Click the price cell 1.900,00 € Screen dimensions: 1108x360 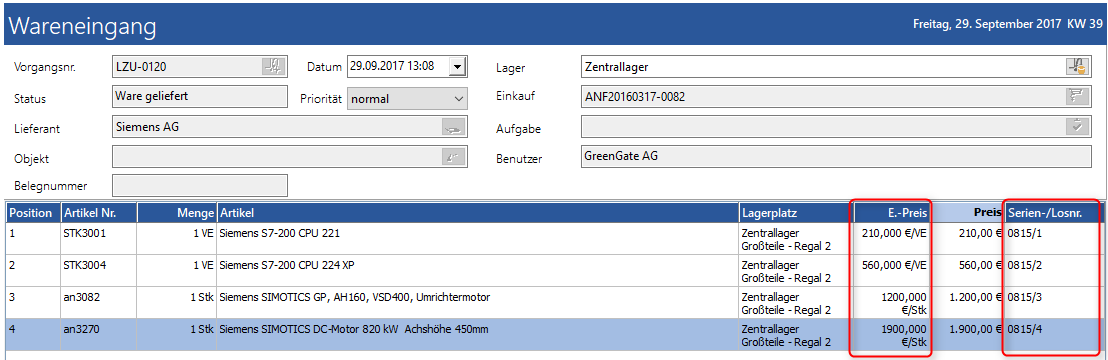tap(968, 335)
